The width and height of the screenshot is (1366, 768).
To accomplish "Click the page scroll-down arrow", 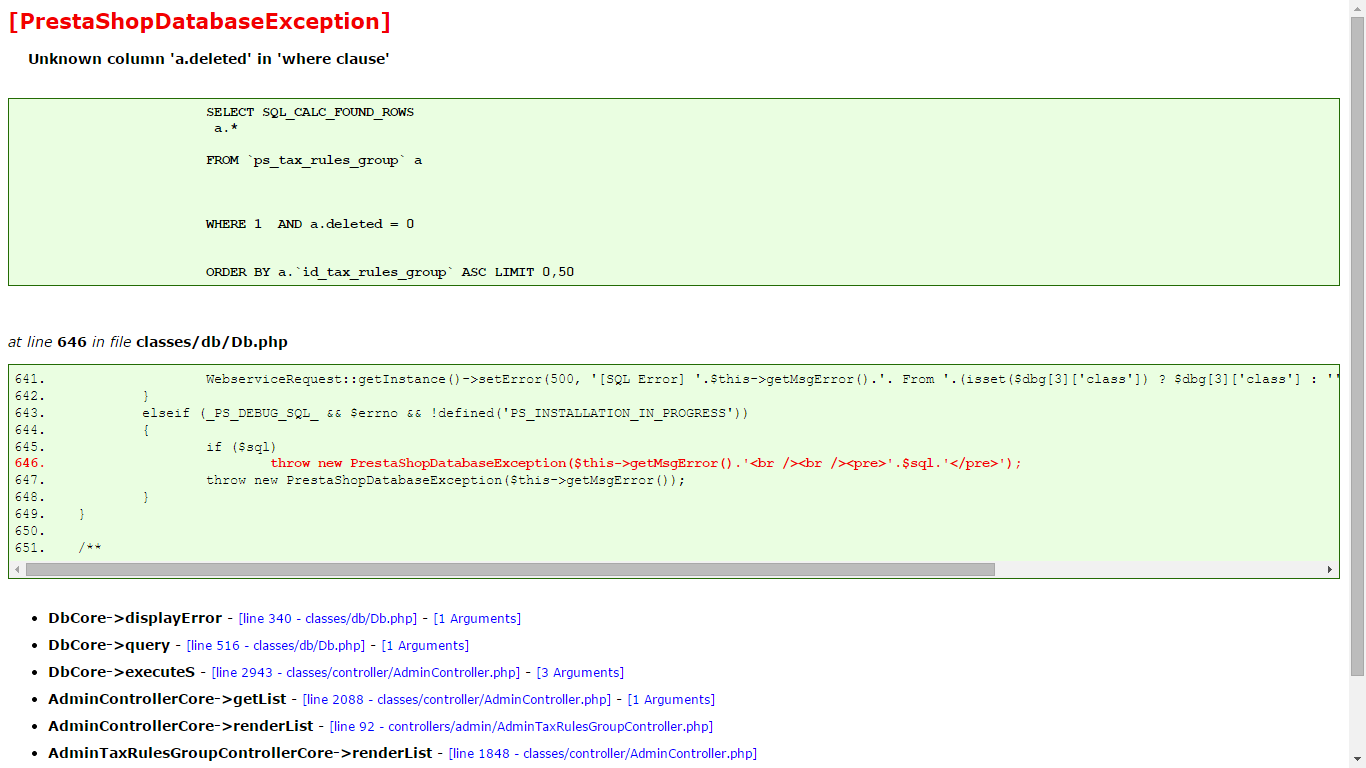I will [1357, 760].
